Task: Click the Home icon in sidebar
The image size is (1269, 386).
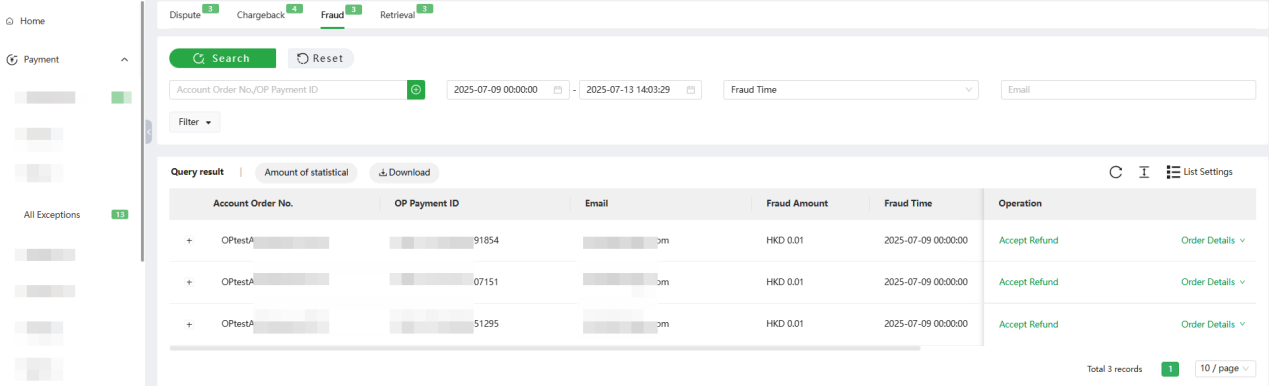Action: (x=10, y=21)
